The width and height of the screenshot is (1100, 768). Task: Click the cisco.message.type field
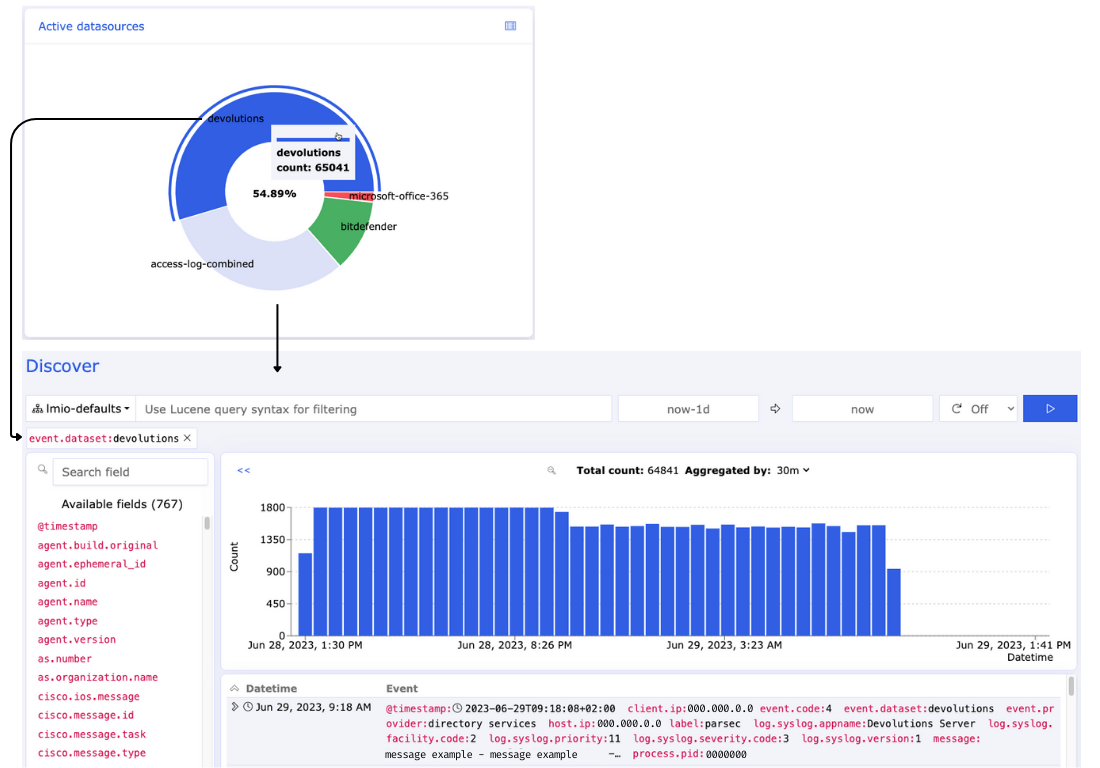[92, 753]
